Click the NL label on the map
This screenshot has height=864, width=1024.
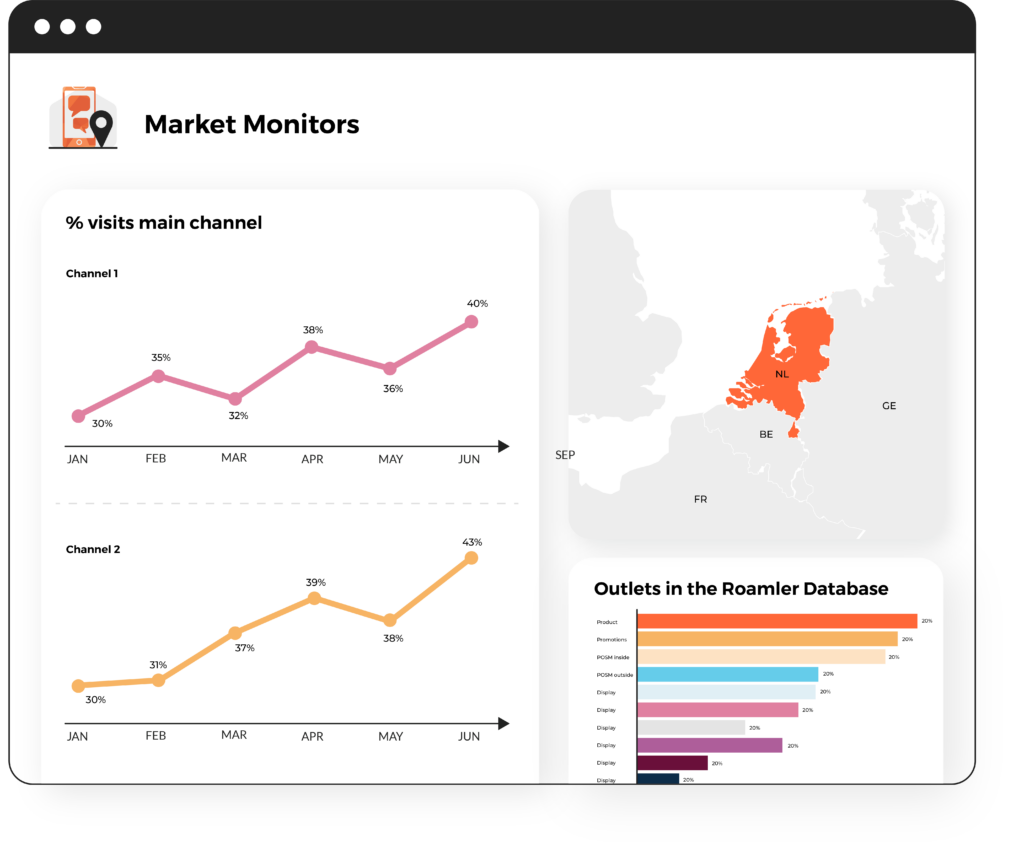click(x=781, y=375)
